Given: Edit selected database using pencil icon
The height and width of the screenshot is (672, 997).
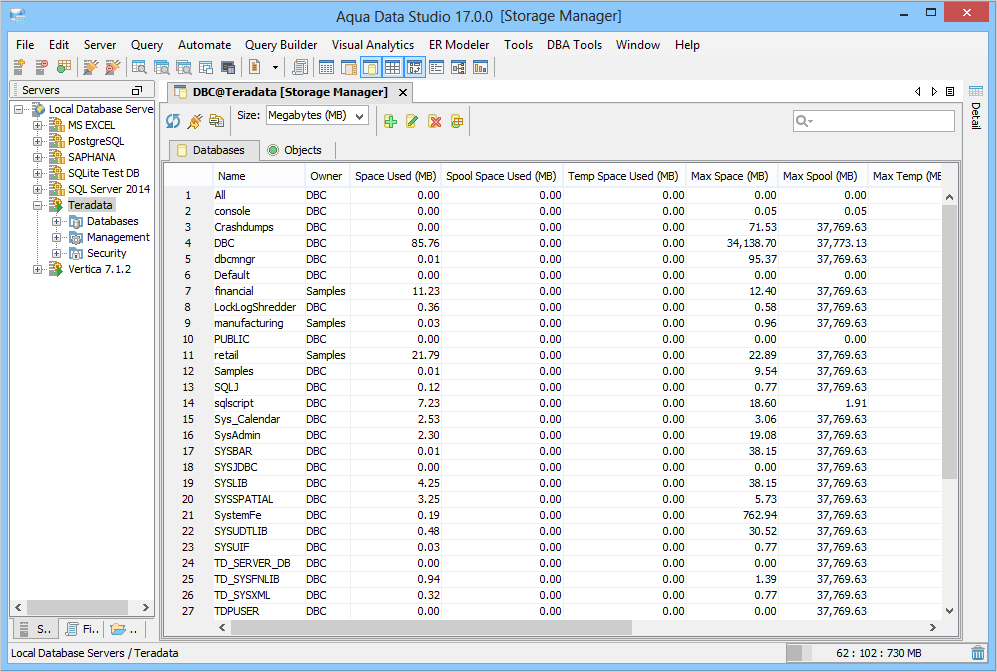Looking at the screenshot, I should pyautogui.click(x=412, y=121).
